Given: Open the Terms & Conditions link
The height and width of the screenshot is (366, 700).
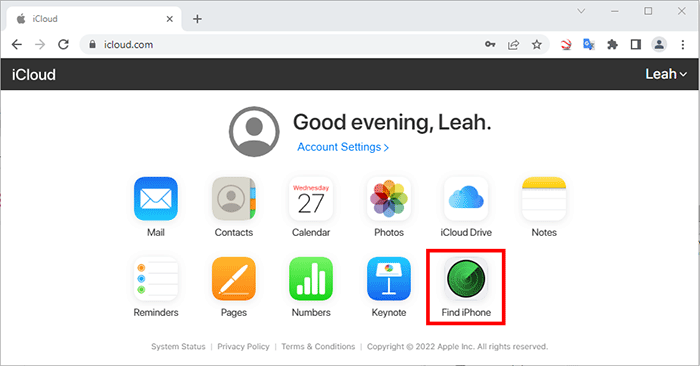Looking at the screenshot, I should (318, 346).
